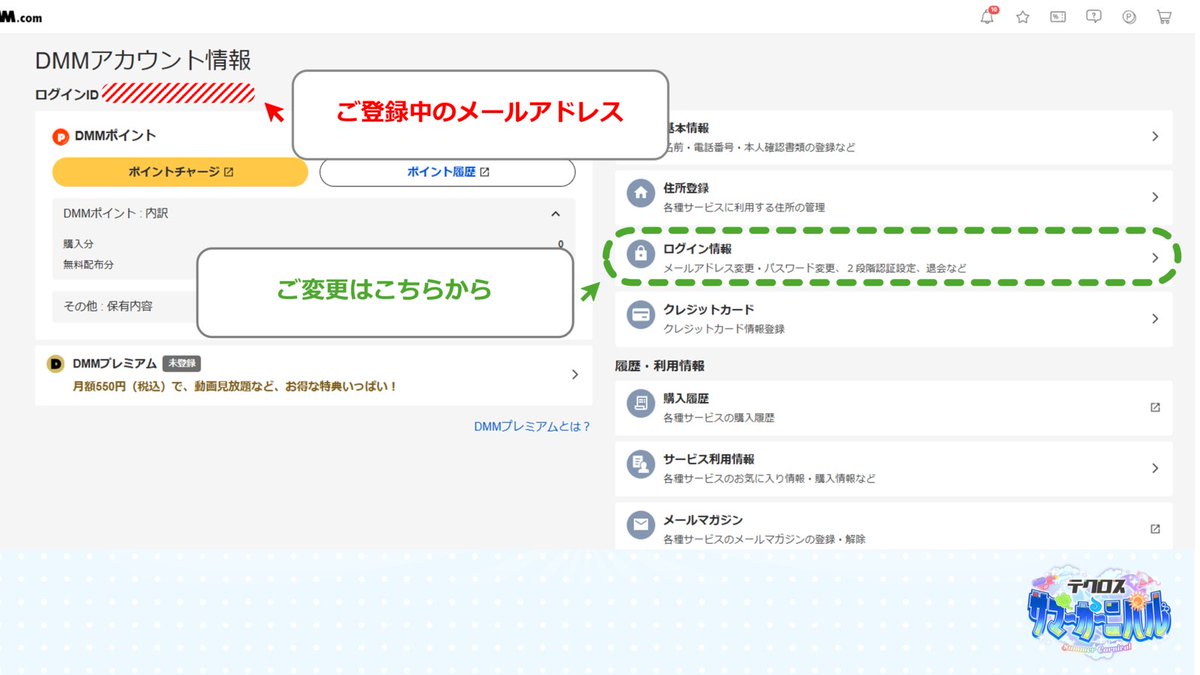
Task: Click the DMMアカウント情報 heading
Action: tap(143, 60)
